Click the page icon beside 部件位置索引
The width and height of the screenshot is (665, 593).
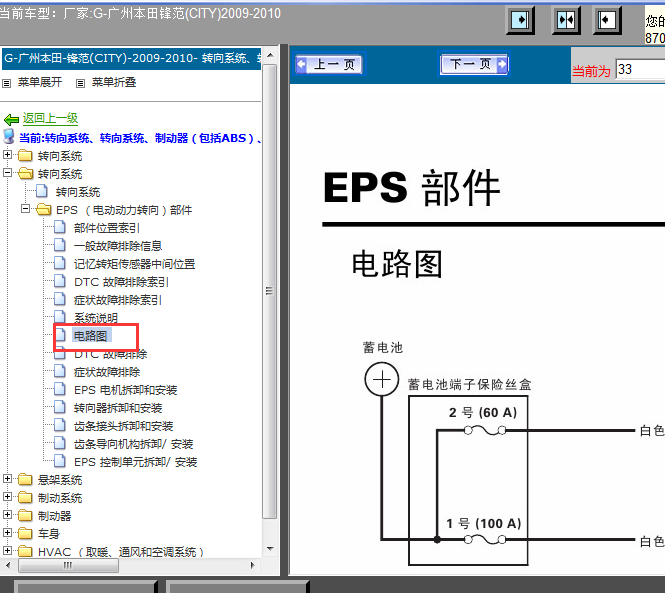tap(61, 228)
